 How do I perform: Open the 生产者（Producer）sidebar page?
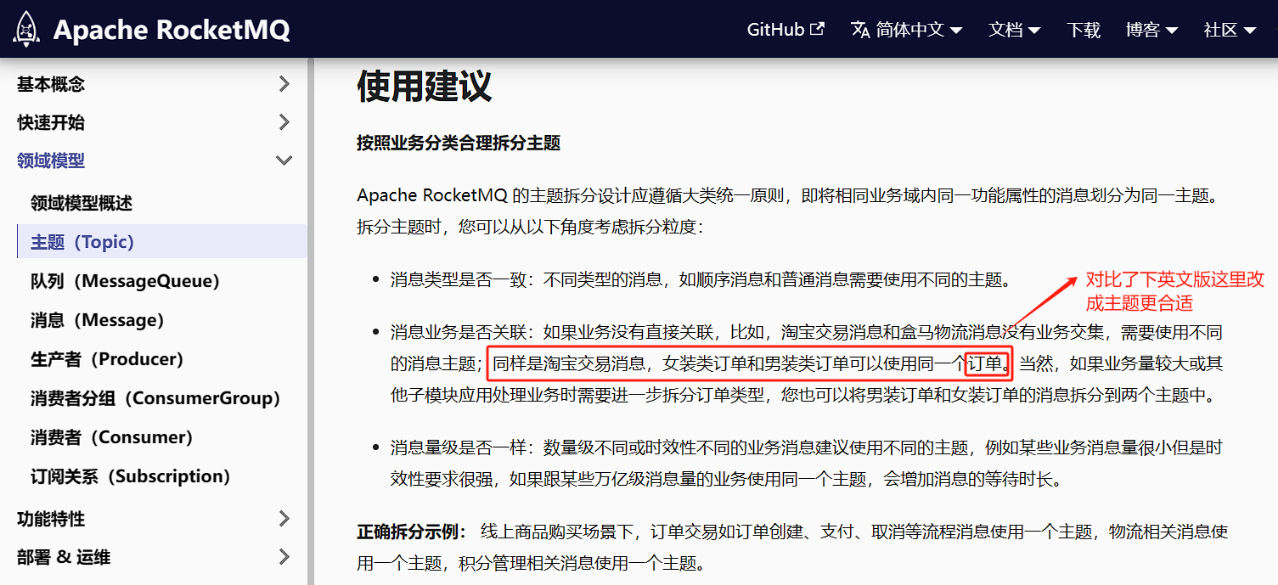pos(107,359)
